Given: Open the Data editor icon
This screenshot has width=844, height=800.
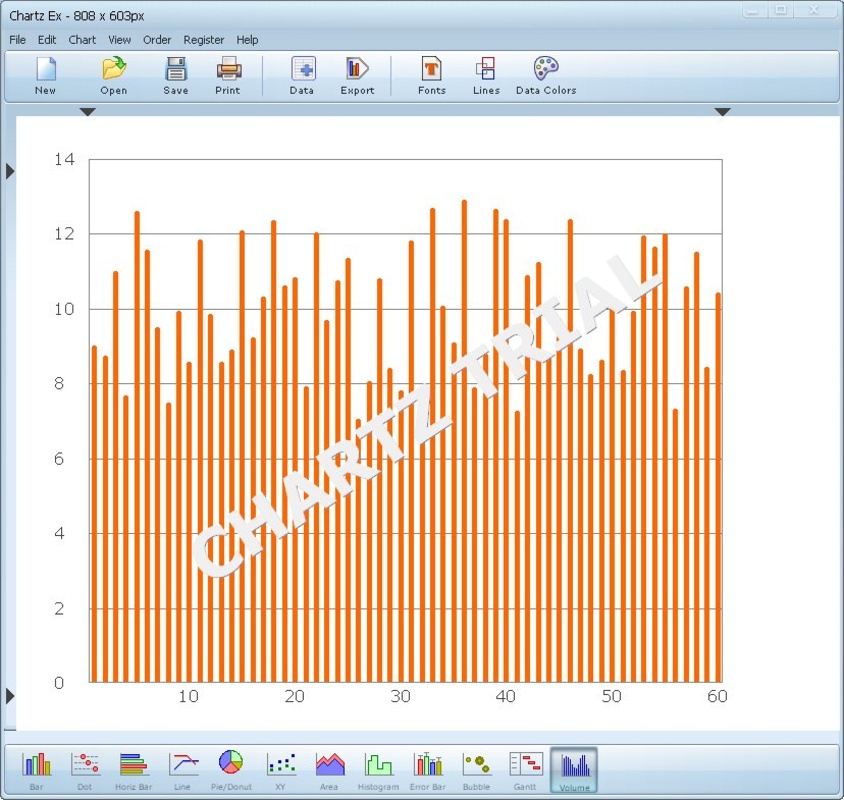Looking at the screenshot, I should (x=302, y=75).
